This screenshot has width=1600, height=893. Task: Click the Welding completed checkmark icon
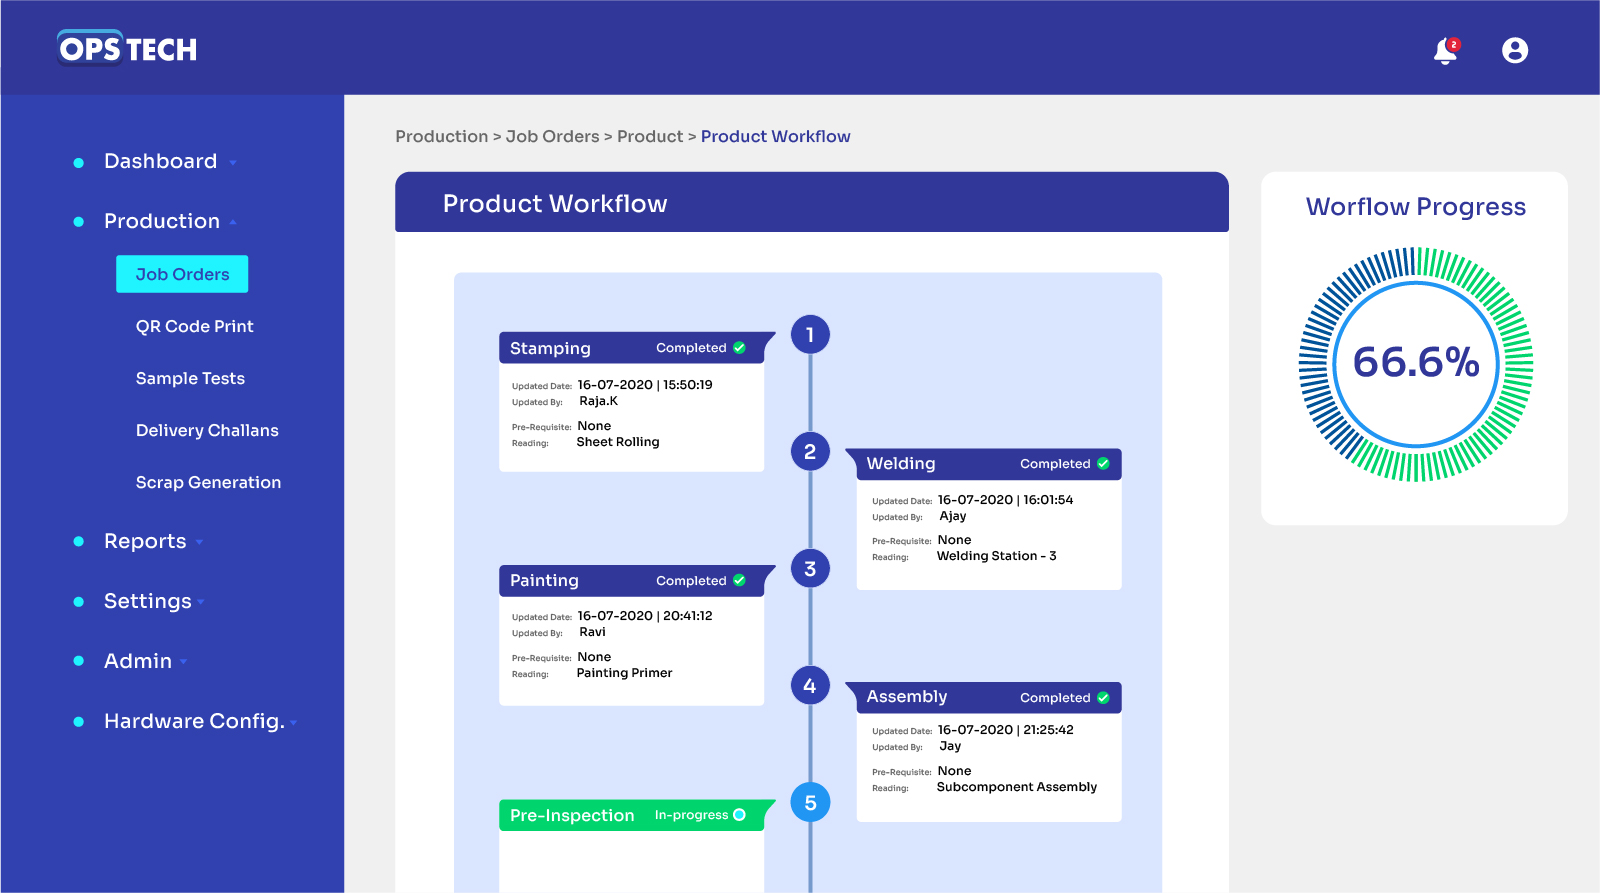(x=1104, y=464)
